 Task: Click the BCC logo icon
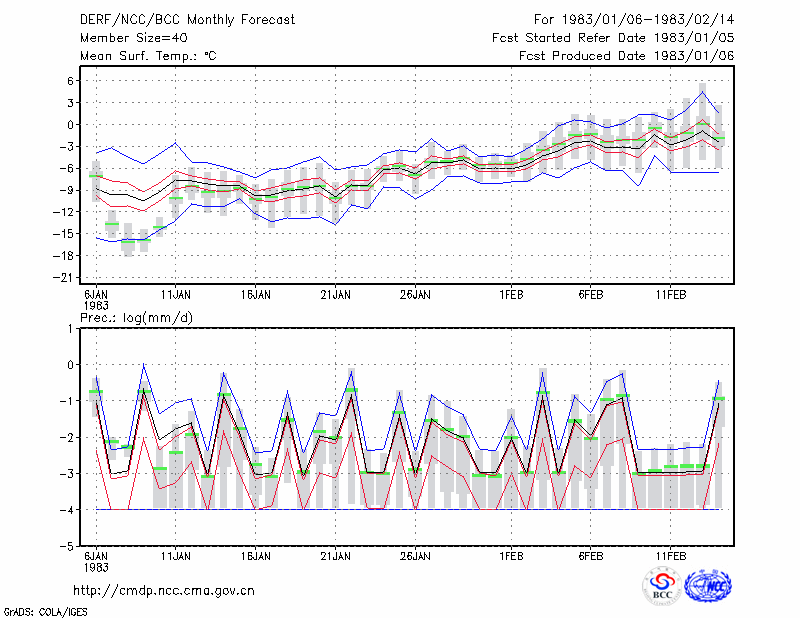pos(662,586)
